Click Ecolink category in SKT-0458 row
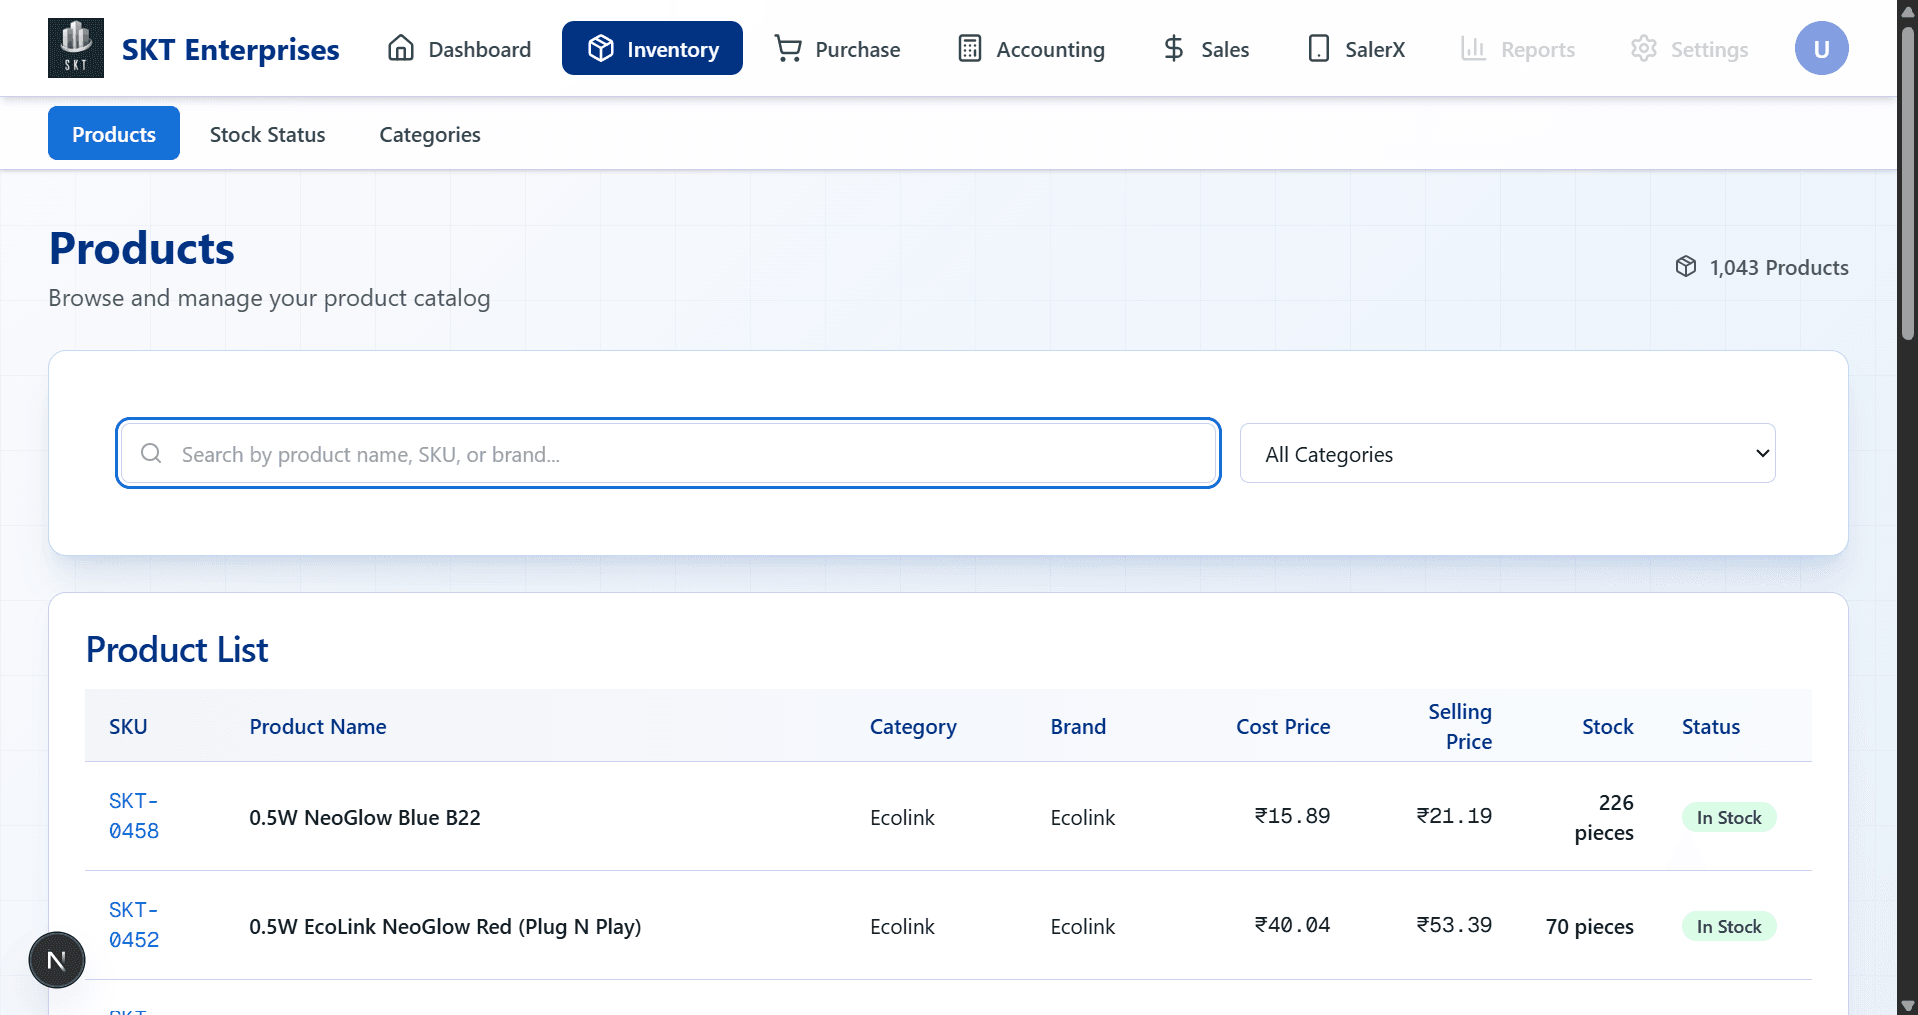Image resolution: width=1918 pixels, height=1015 pixels. click(x=902, y=817)
